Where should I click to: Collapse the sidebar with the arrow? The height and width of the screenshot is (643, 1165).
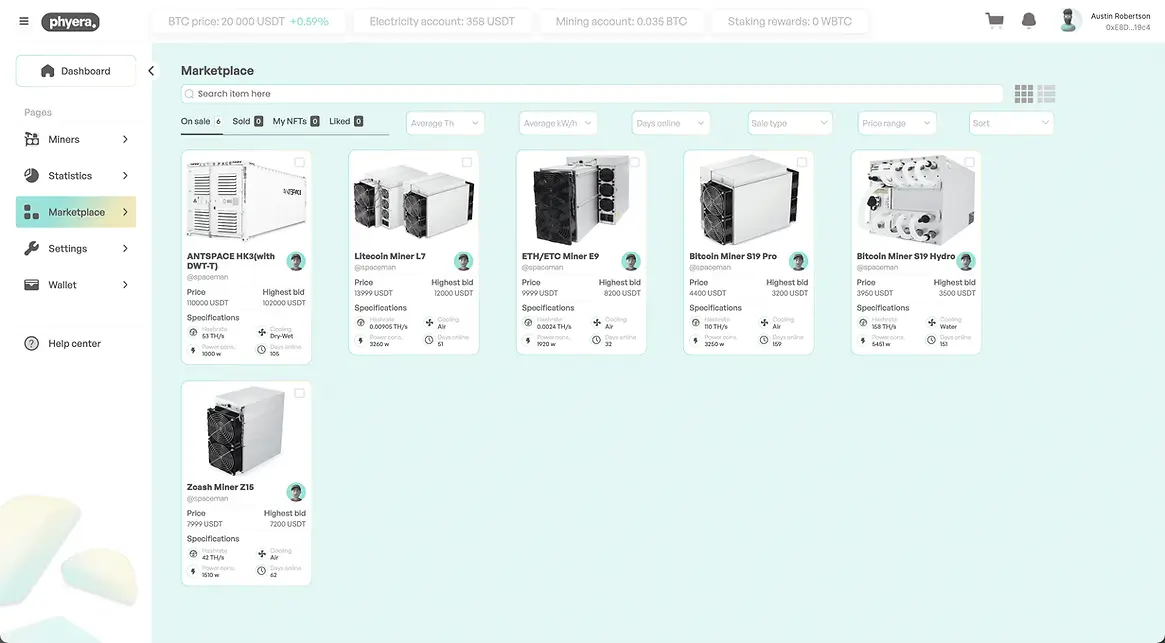152,71
